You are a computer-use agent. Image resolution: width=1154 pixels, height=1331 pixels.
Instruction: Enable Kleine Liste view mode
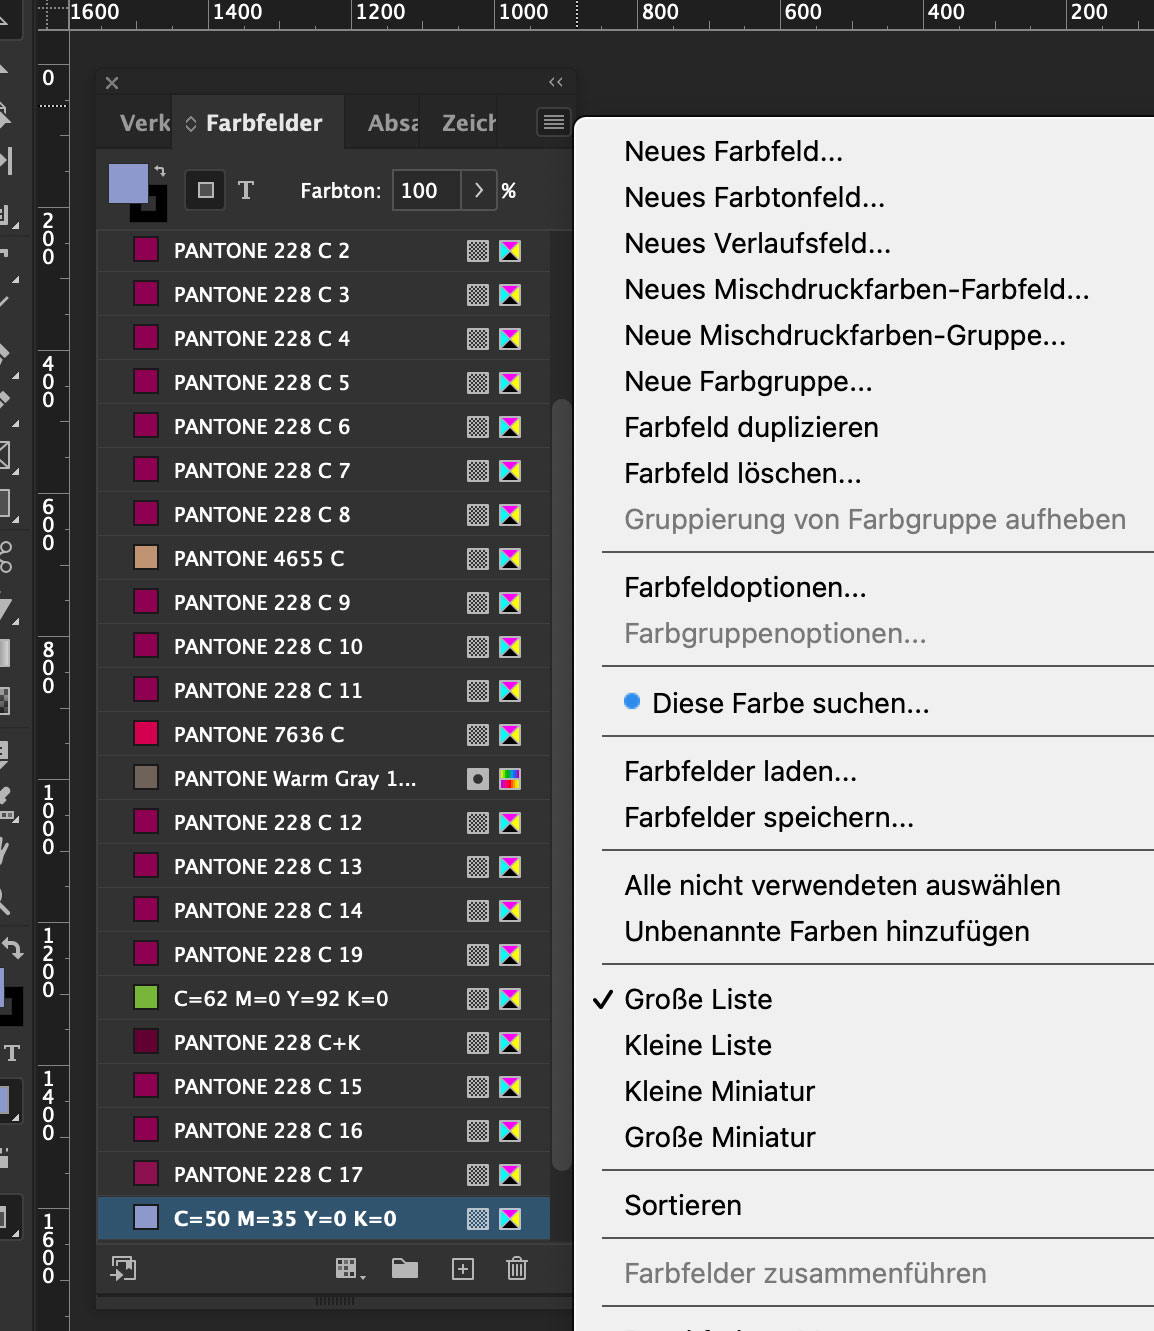pyautogui.click(x=697, y=1045)
